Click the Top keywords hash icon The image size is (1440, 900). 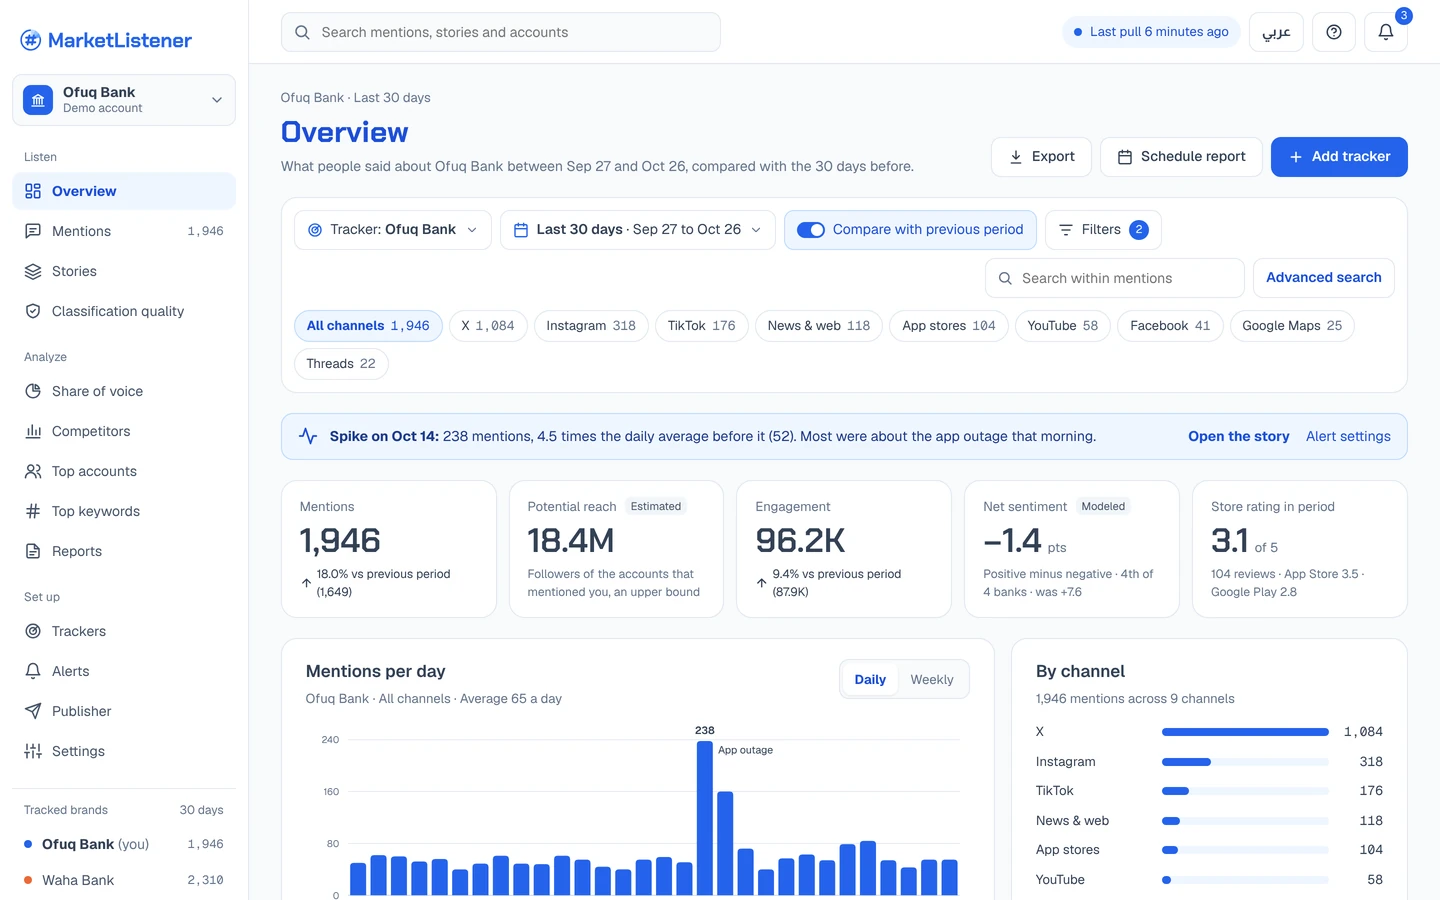tap(33, 511)
